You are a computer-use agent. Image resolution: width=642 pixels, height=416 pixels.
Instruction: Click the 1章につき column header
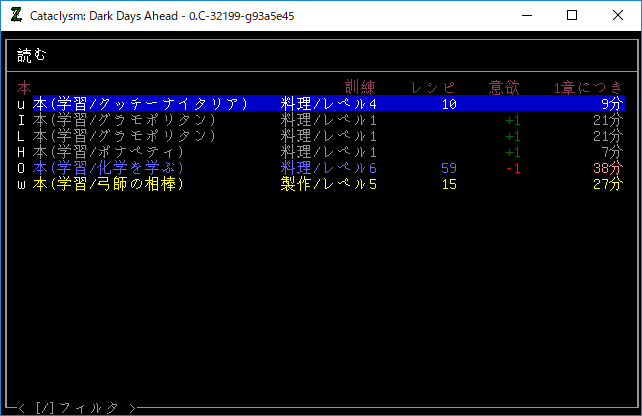click(588, 88)
